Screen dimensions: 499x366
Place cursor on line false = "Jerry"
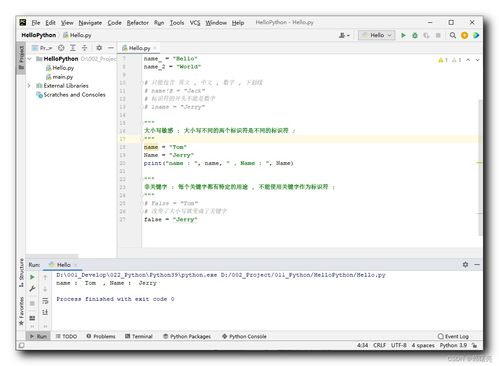pos(170,219)
